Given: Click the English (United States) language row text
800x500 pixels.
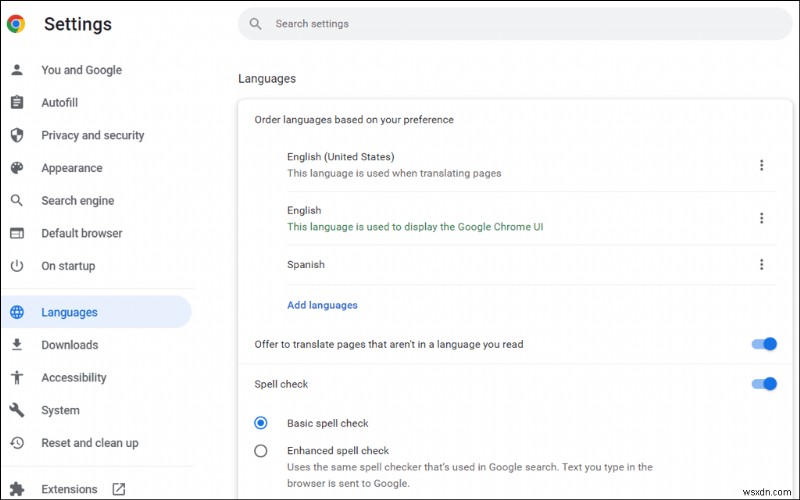Looking at the screenshot, I should [x=341, y=157].
